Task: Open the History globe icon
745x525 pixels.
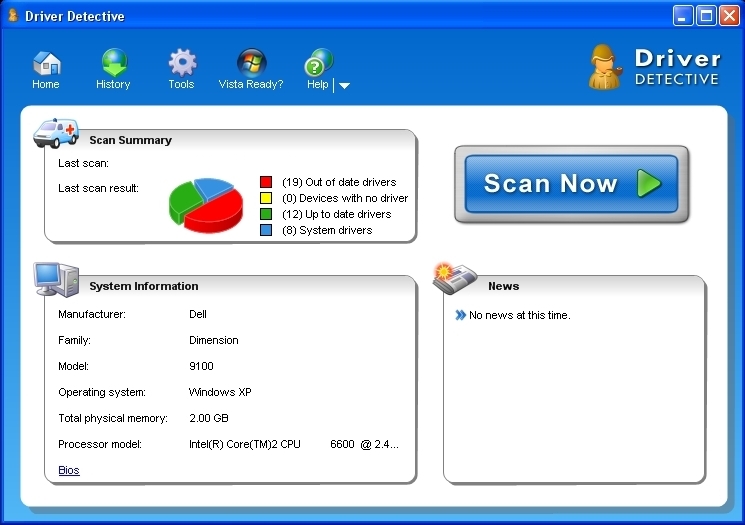Action: pos(115,63)
